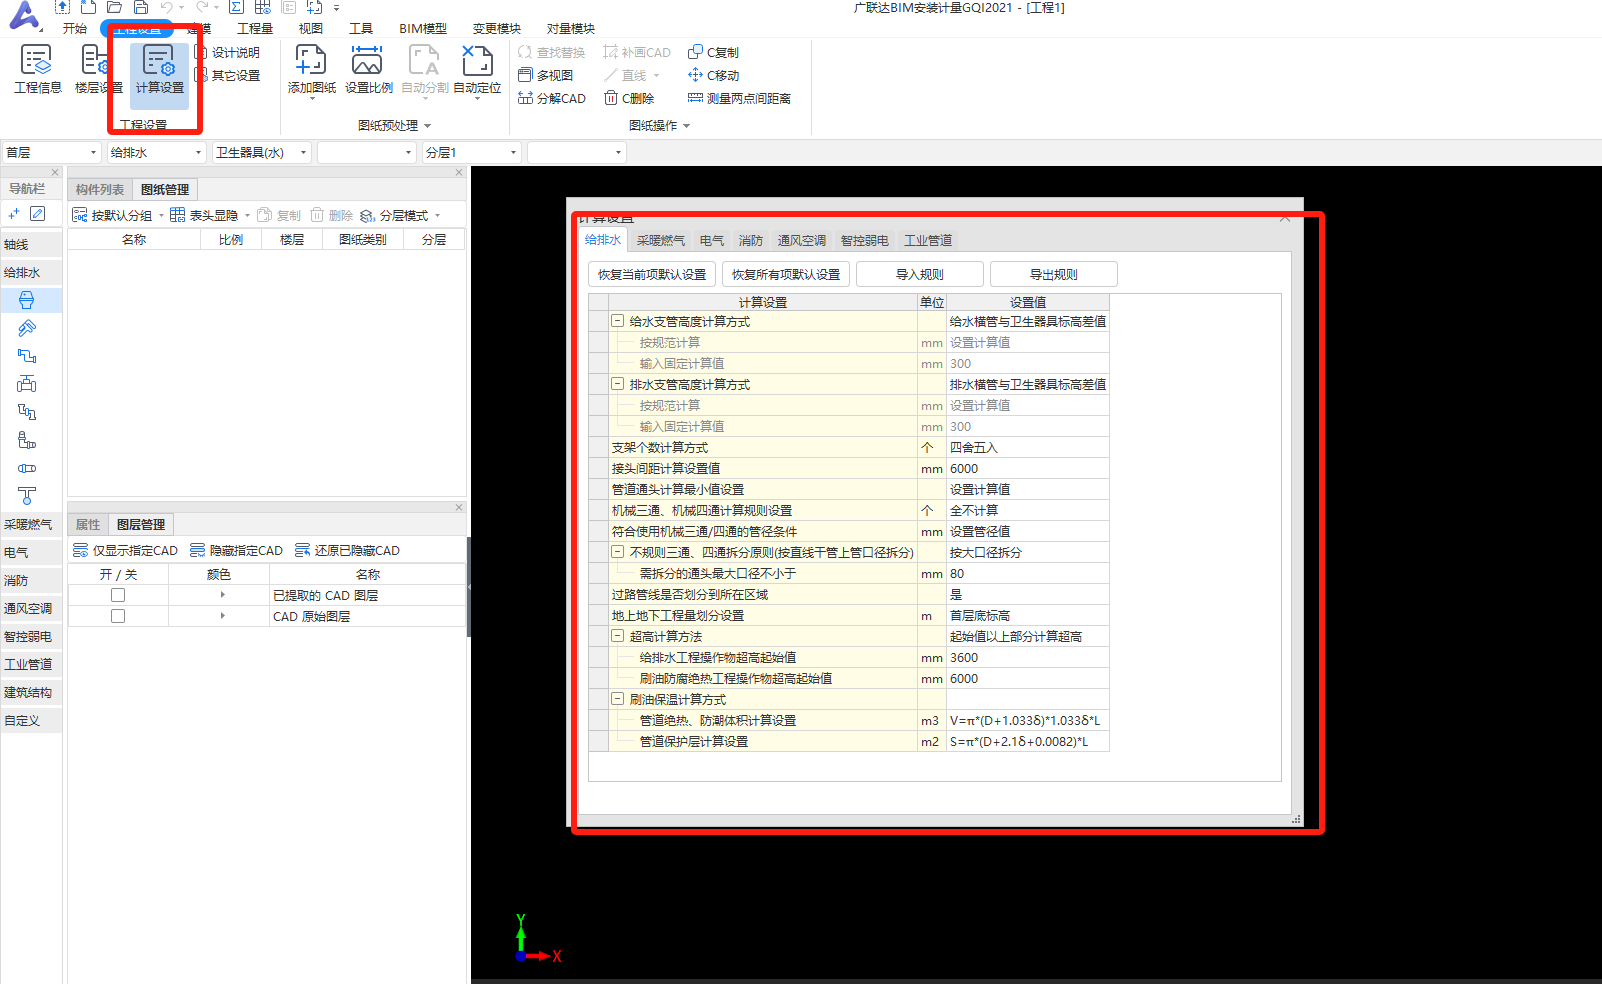The height and width of the screenshot is (984, 1602).
Task: Select 建筑结构 in navigation sidebar
Action: (30, 692)
